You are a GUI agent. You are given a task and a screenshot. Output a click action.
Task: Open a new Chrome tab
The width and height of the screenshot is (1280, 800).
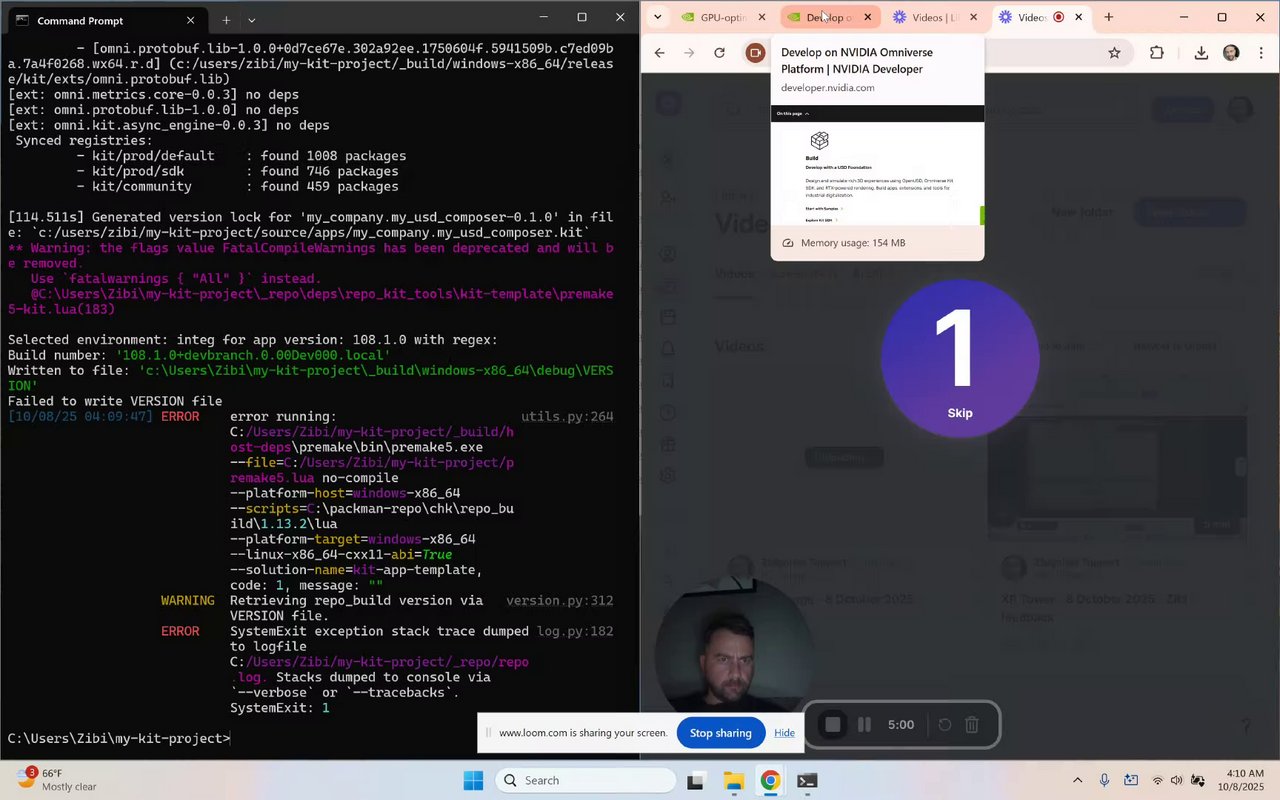1108,17
